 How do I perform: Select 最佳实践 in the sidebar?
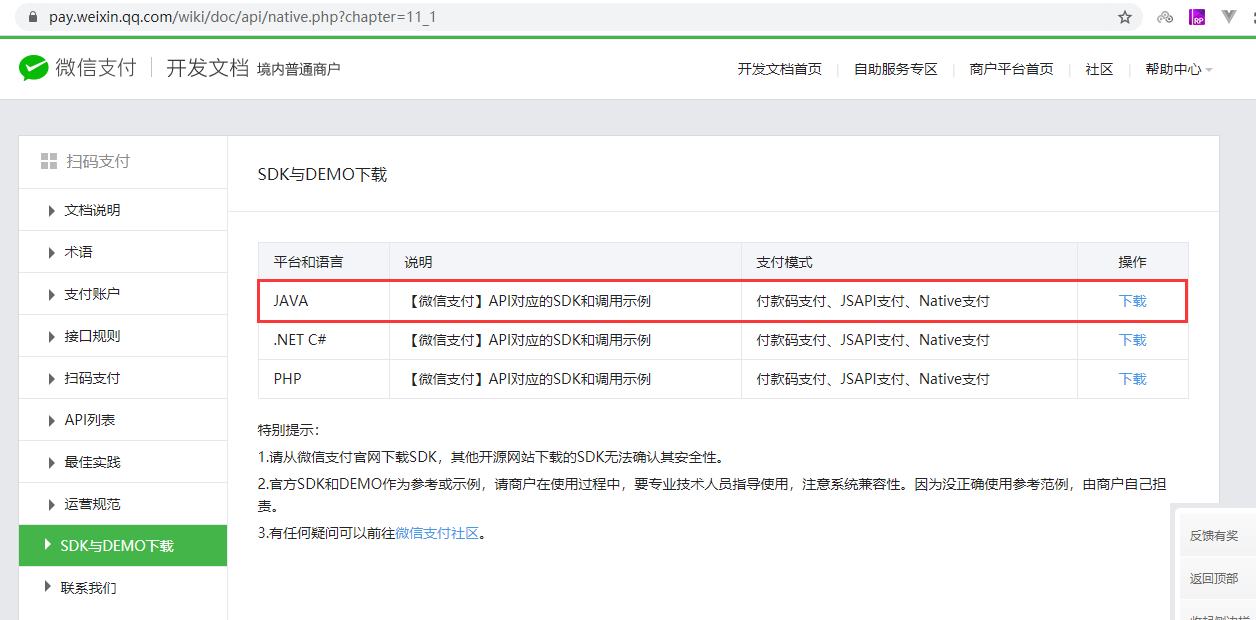click(x=90, y=461)
